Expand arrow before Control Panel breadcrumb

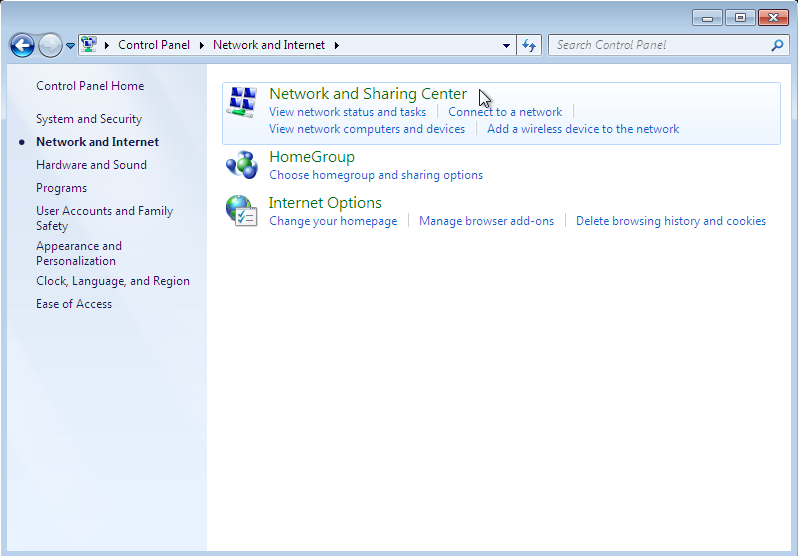pos(106,45)
